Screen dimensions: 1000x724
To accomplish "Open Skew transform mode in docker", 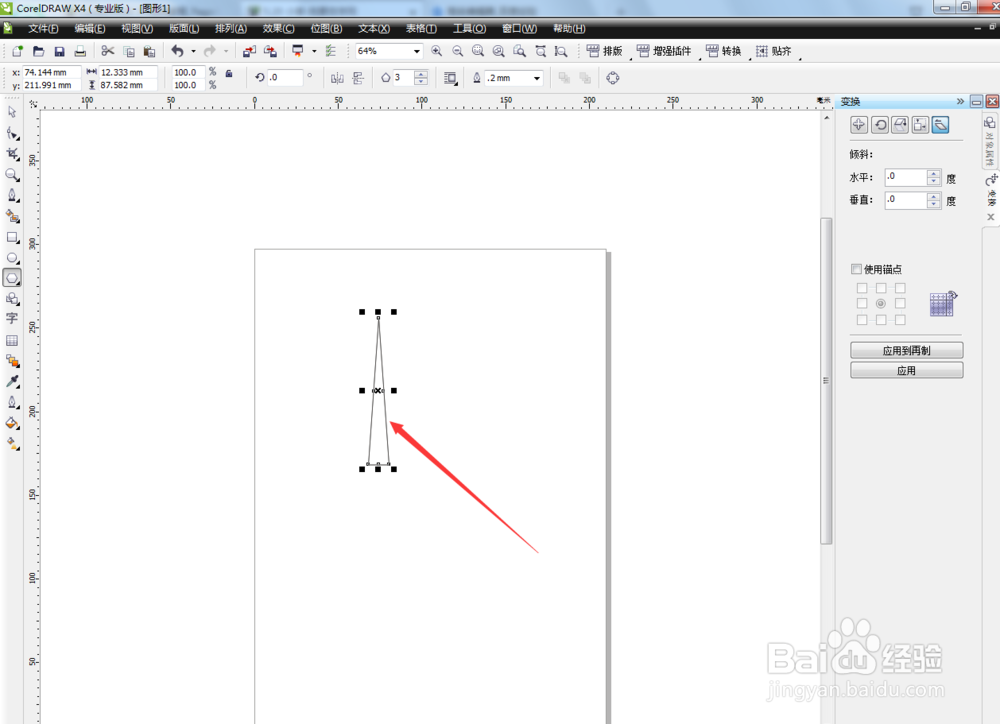I will click(940, 125).
